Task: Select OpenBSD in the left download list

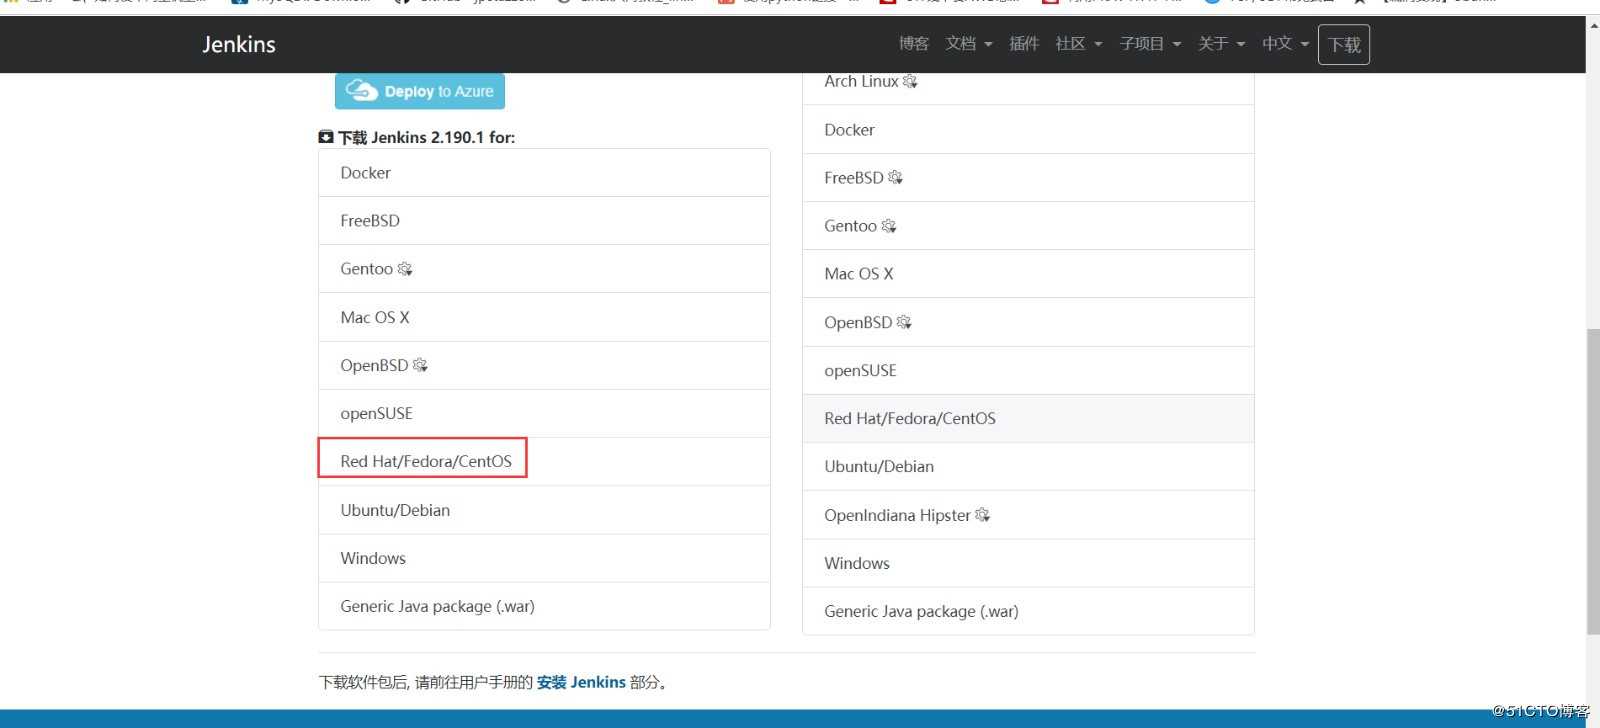Action: (544, 365)
